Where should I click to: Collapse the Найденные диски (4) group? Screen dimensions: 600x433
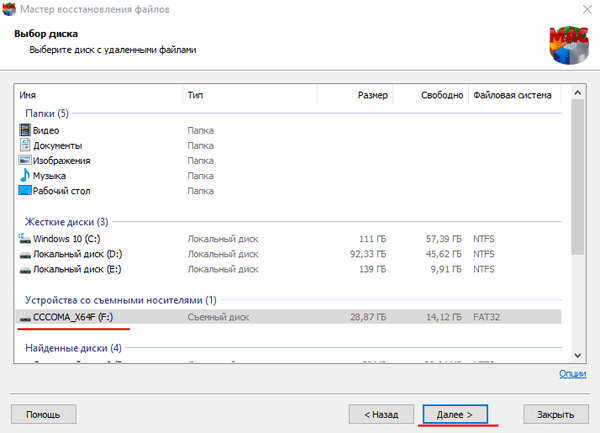(x=73, y=348)
